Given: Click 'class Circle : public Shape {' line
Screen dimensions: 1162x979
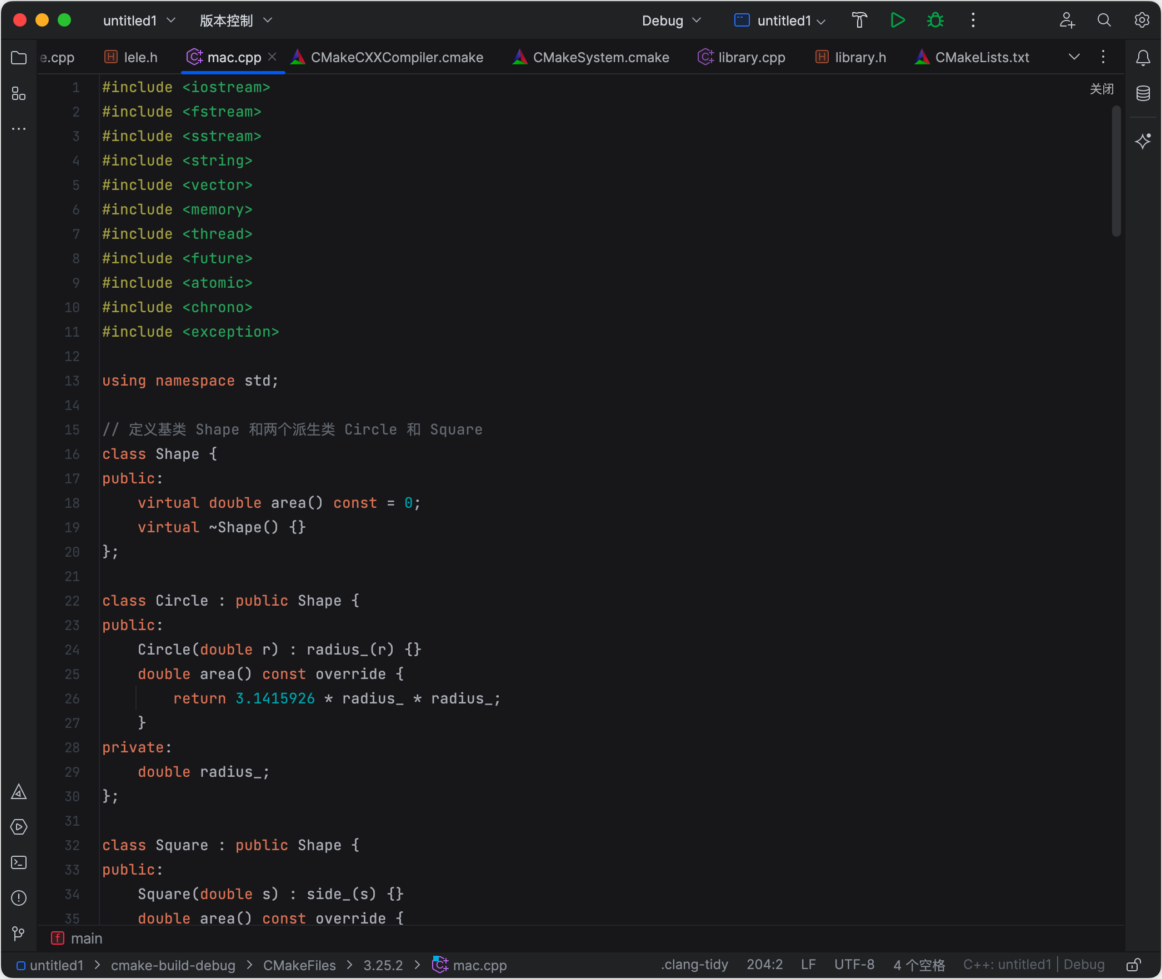Looking at the screenshot, I should tap(230, 600).
